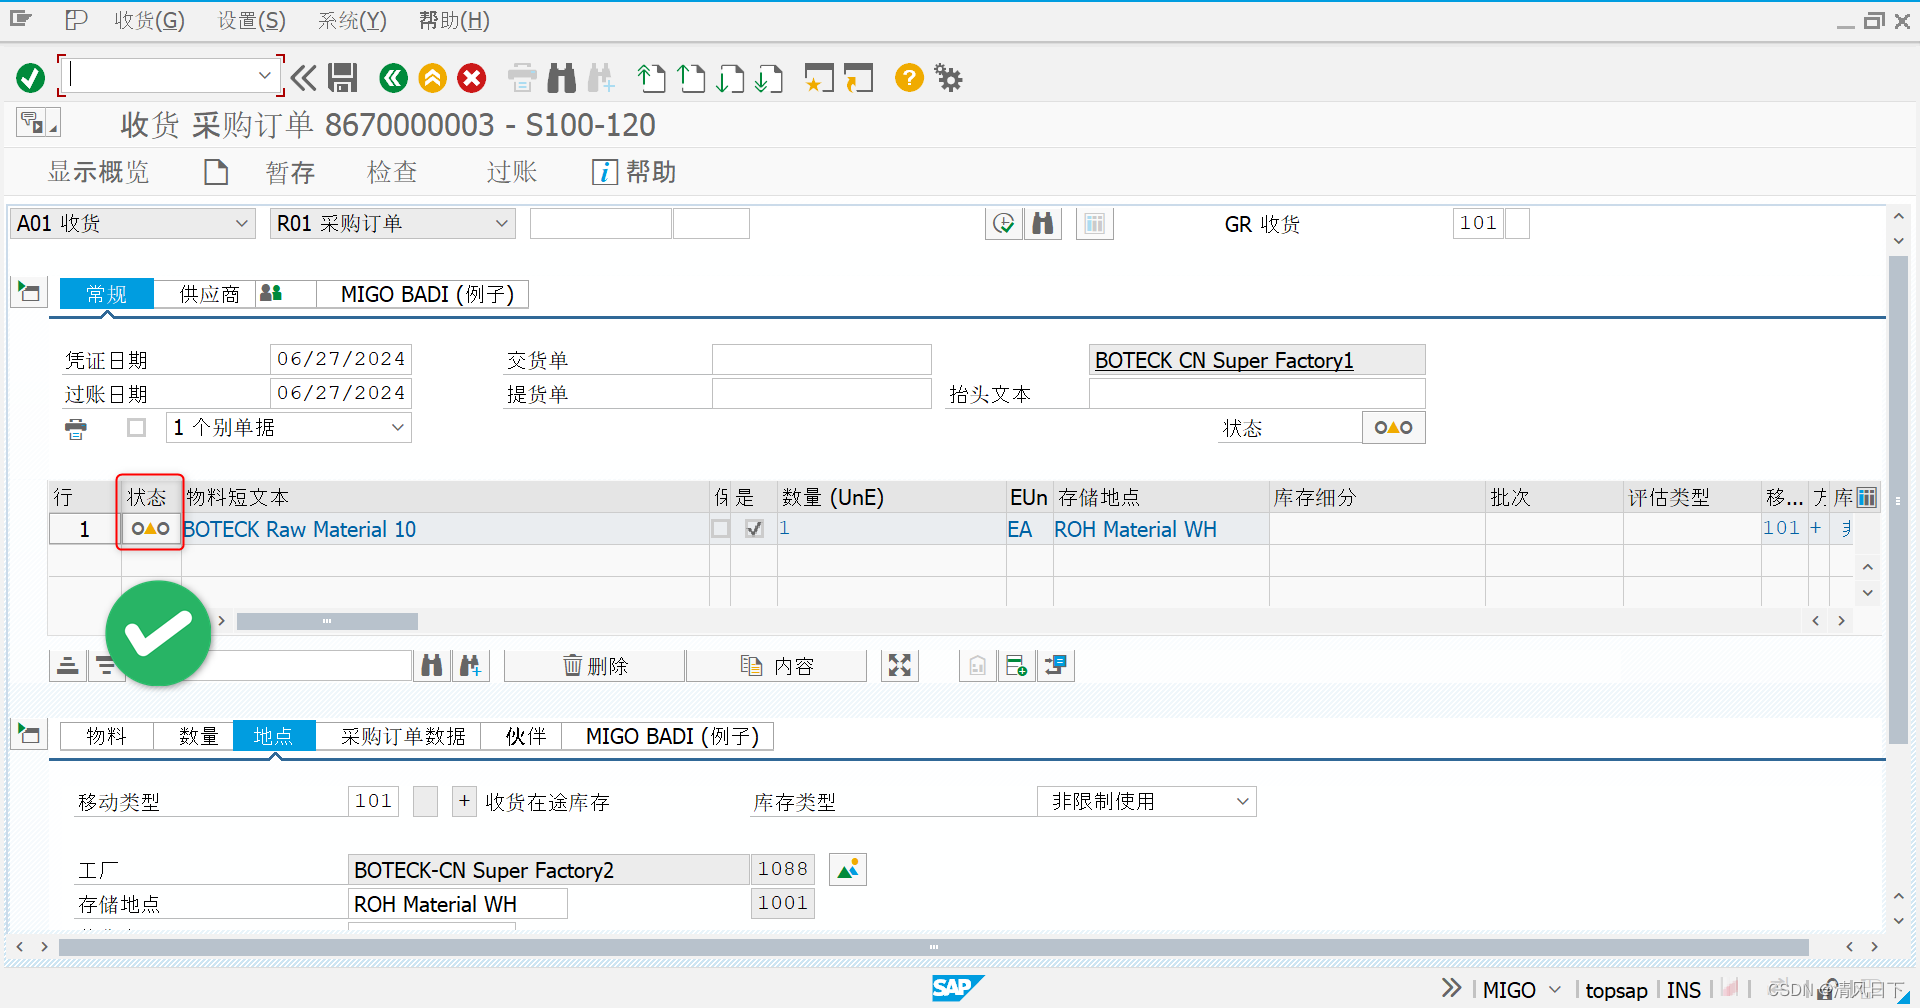This screenshot has width=1920, height=1008.
Task: Click the 删除 delete button
Action: 595,666
